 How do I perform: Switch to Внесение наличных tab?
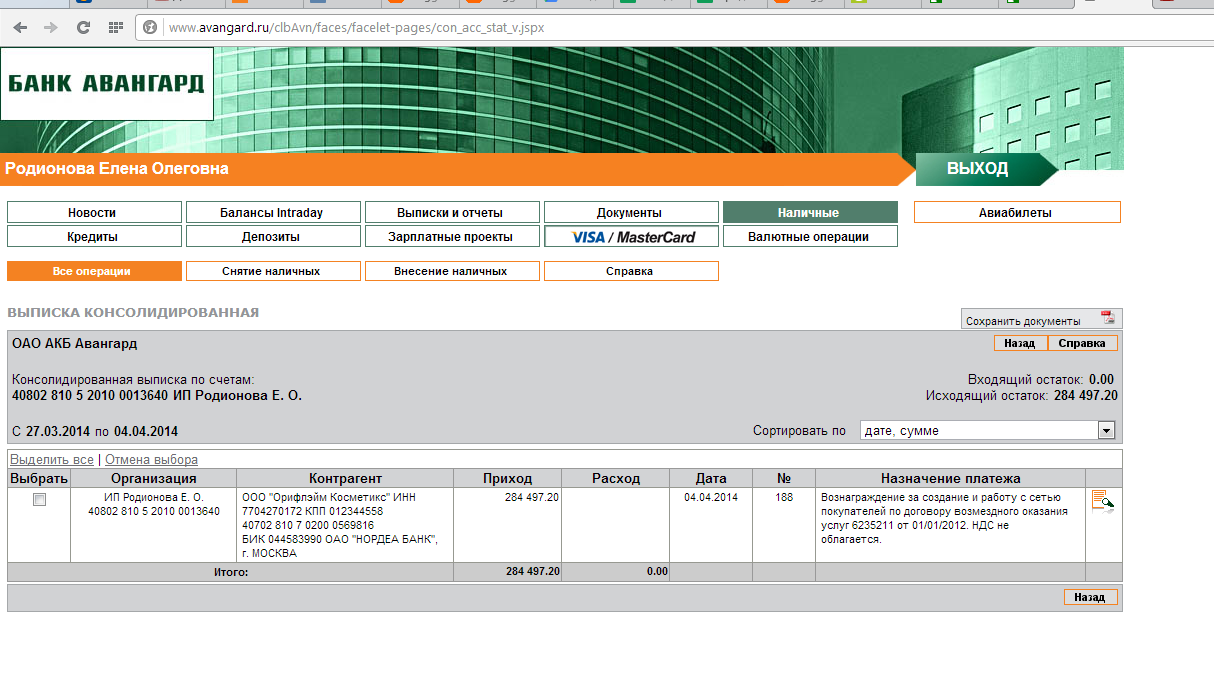[452, 271]
